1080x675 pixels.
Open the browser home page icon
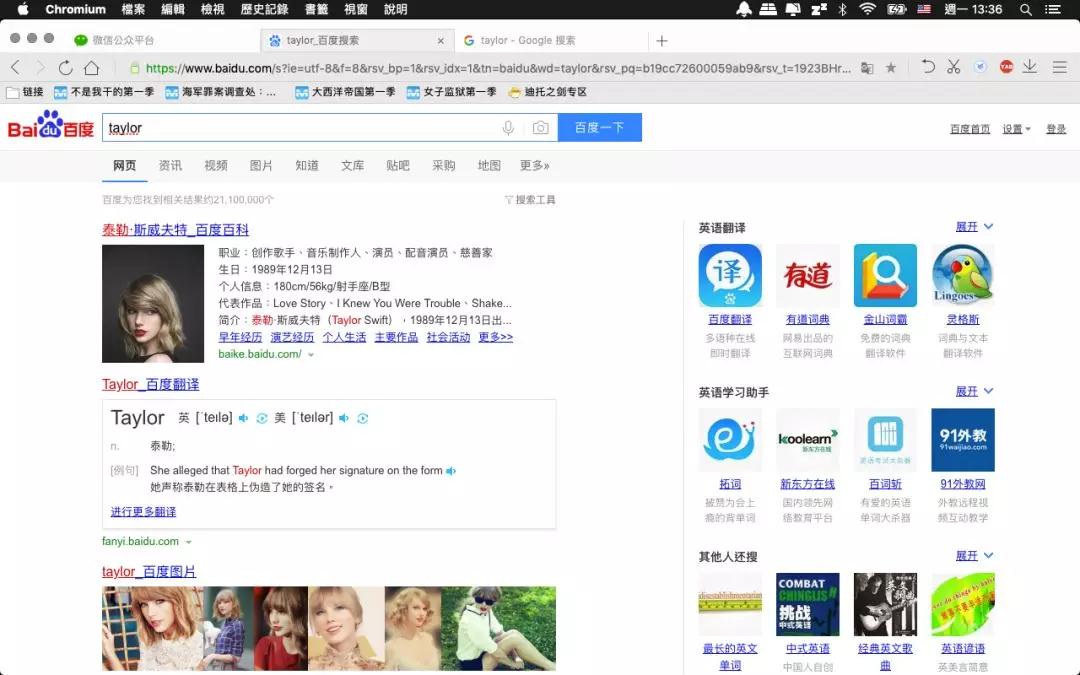[92, 68]
